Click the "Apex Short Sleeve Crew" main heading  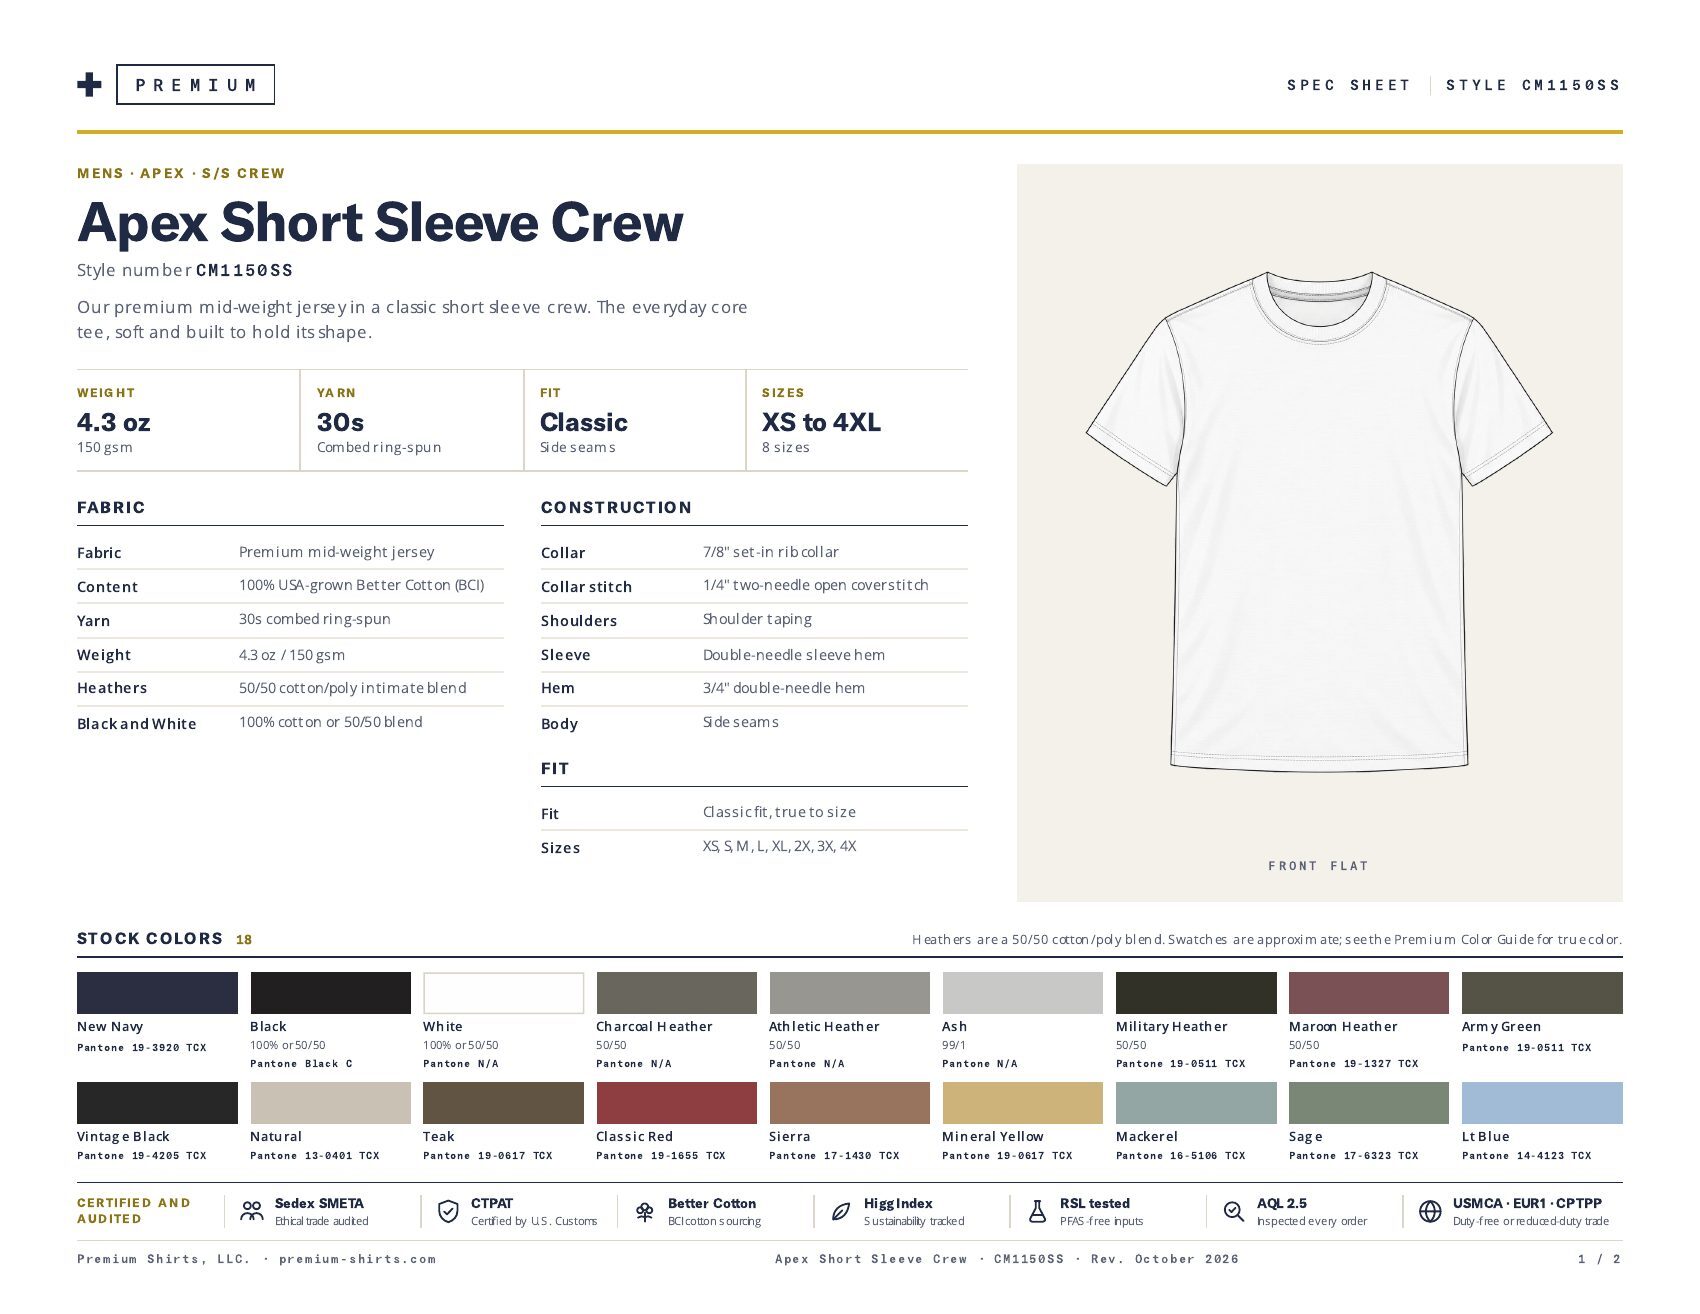381,222
